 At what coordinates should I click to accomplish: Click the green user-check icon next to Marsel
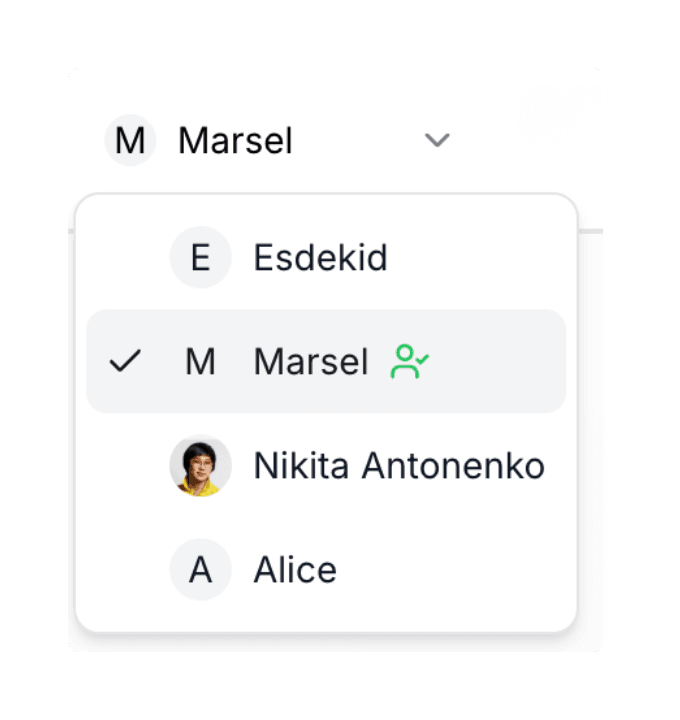[409, 361]
